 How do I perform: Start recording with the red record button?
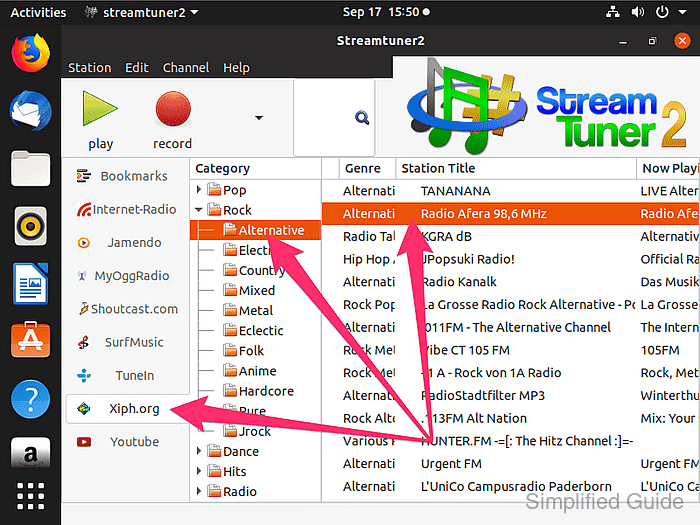tap(173, 108)
